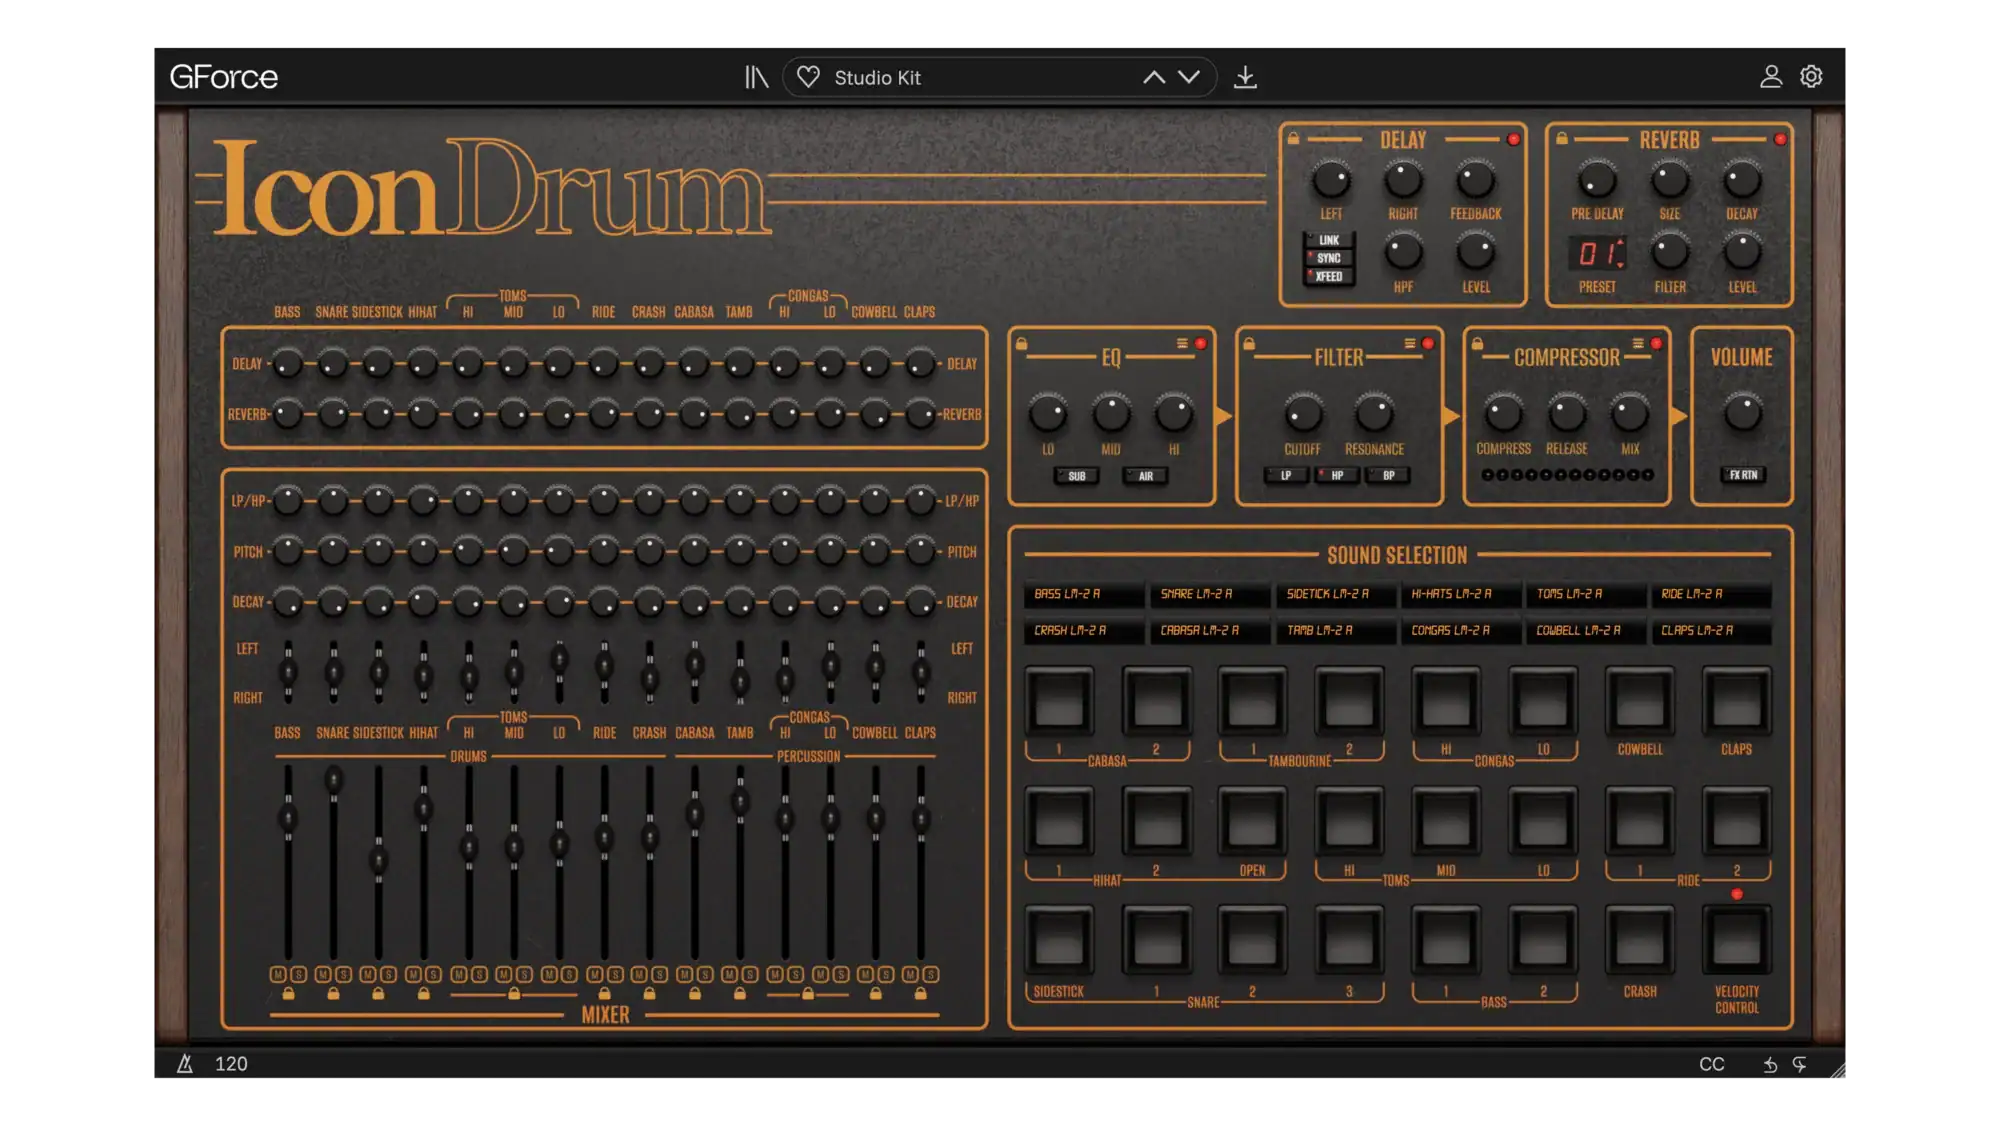2000x1126 pixels.
Task: Lock the EQ section with its padlock
Action: coord(1021,344)
